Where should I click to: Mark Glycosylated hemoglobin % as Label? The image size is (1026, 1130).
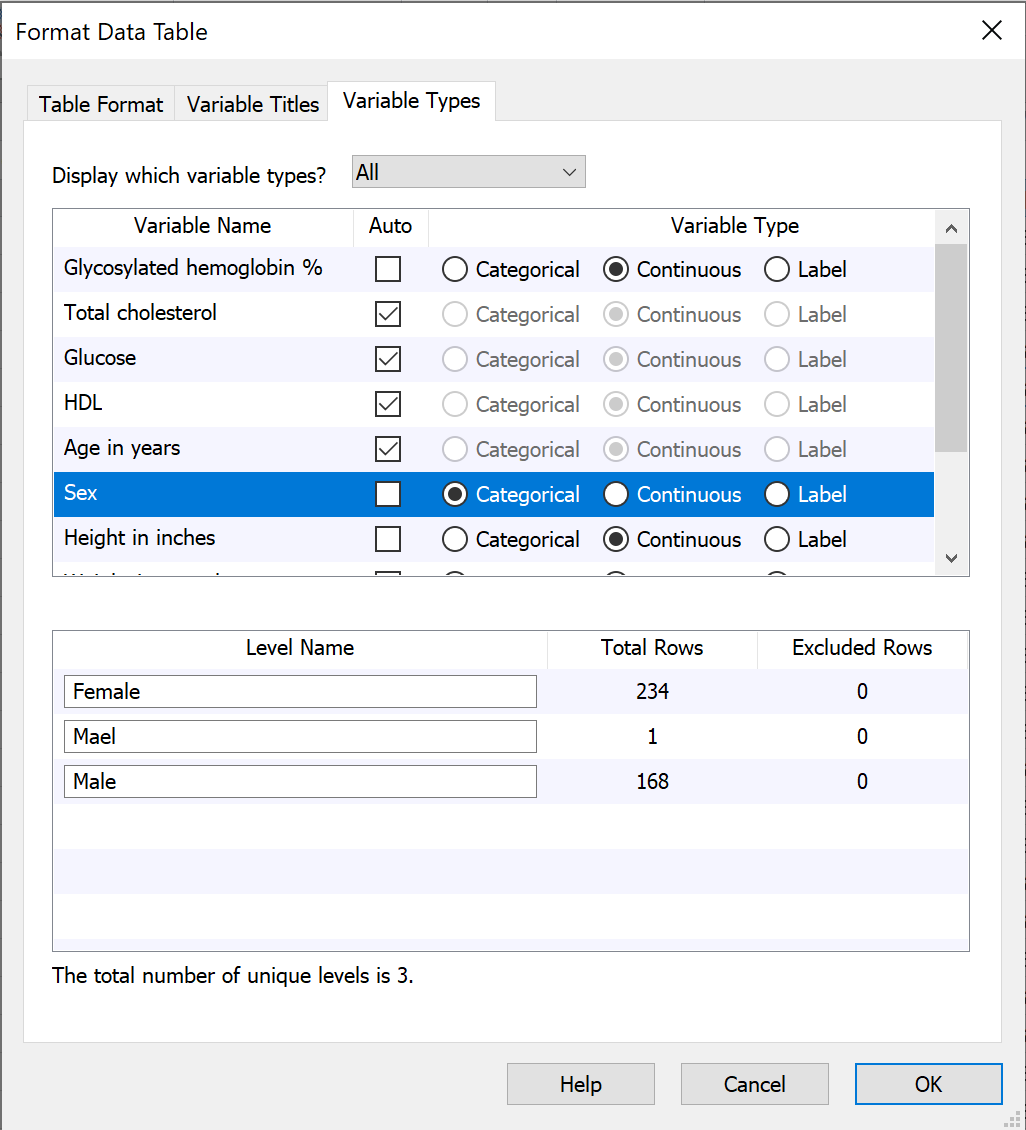point(777,269)
